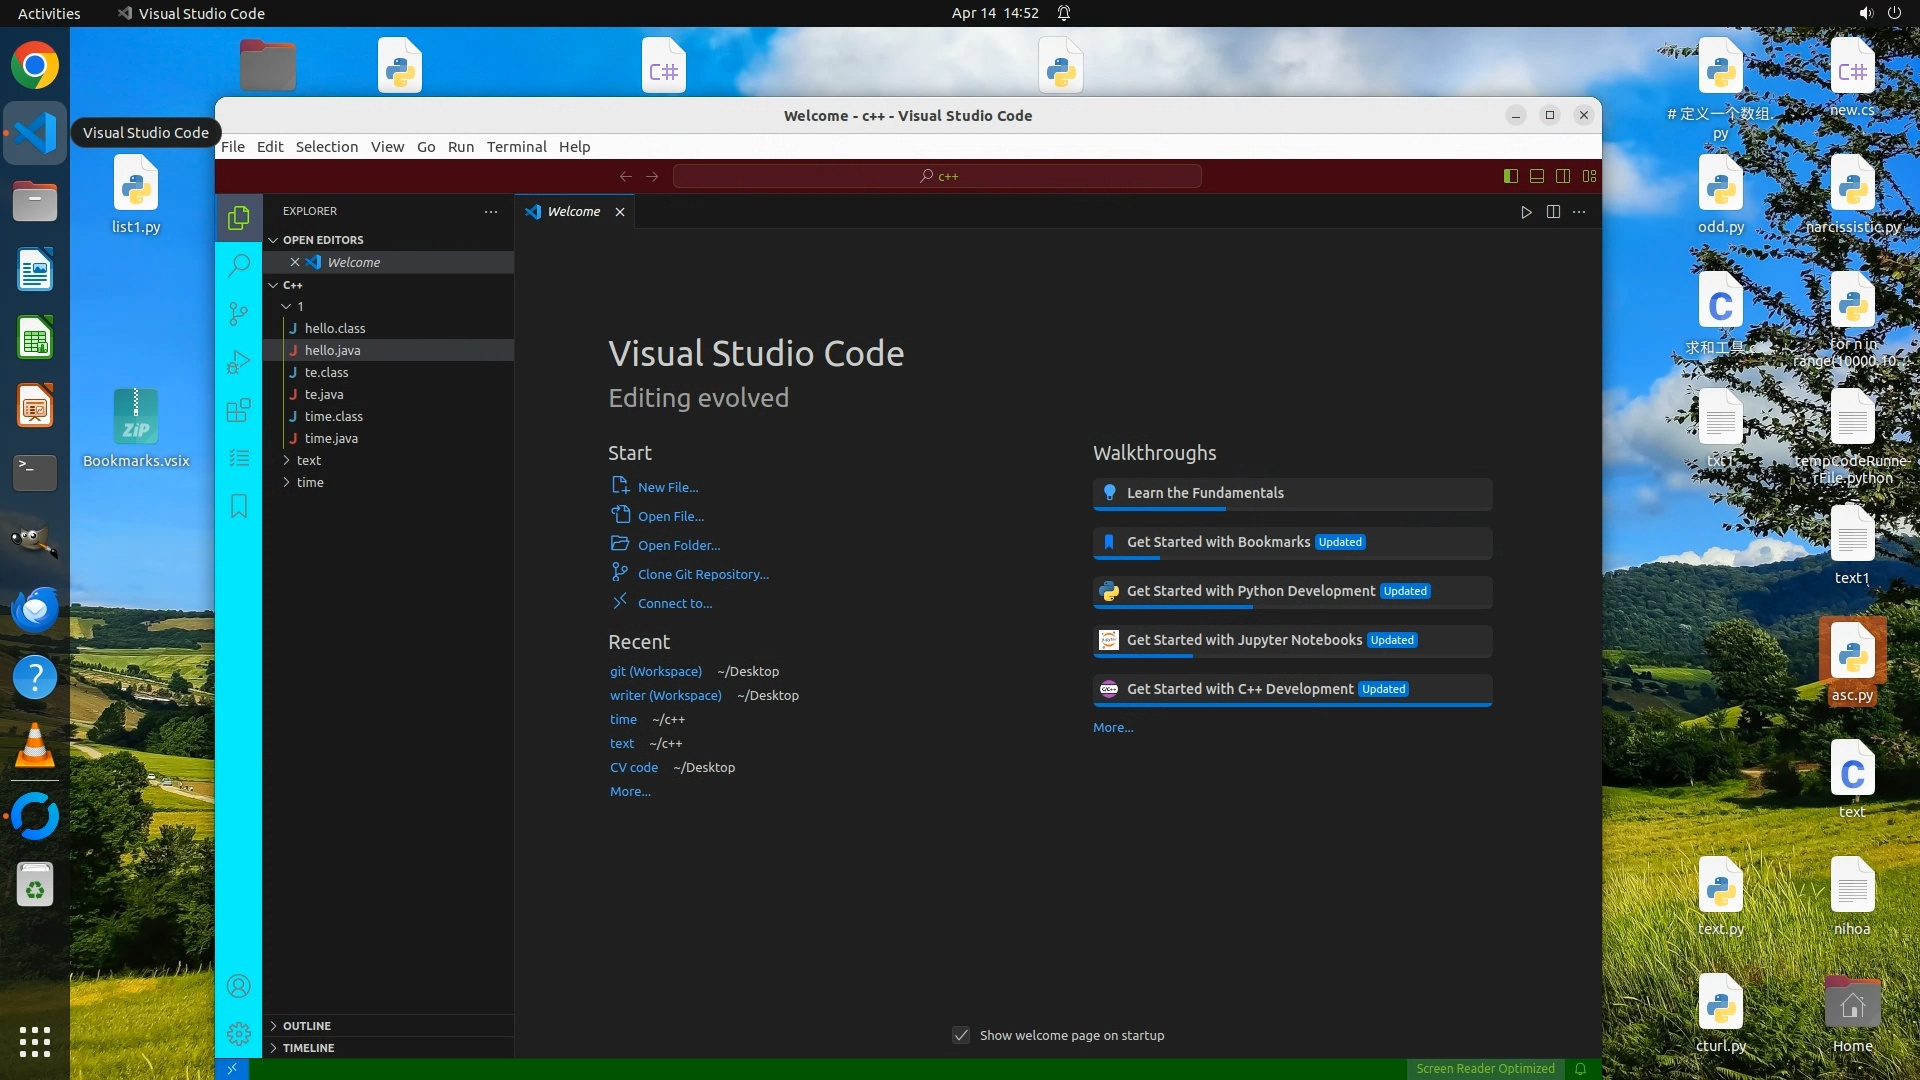
Task: Click the command center search box
Action: 937,176
